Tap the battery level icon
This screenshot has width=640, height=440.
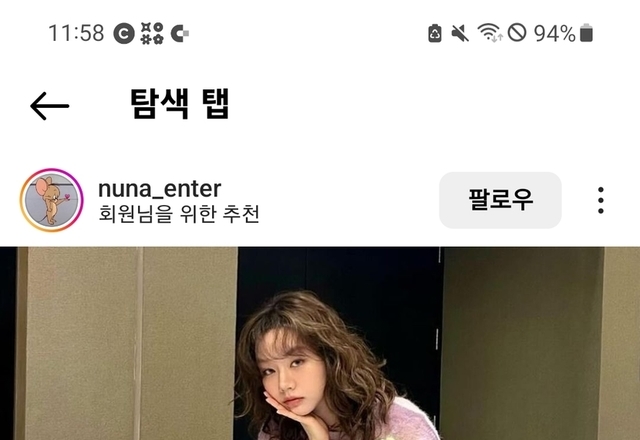point(586,33)
